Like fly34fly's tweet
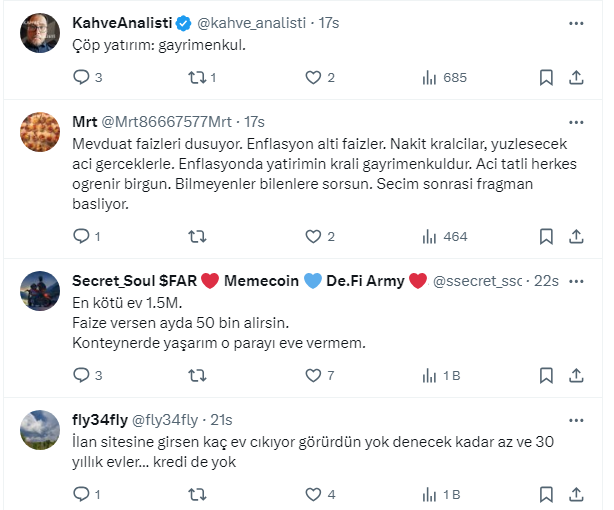Screen dimensions: 614x510 click(x=313, y=494)
